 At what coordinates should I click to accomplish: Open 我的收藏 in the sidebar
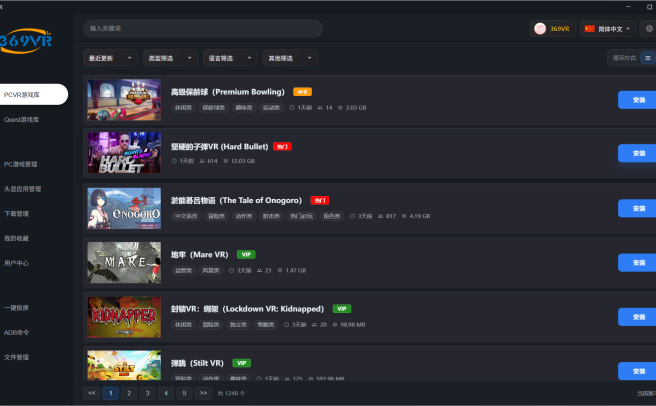pos(16,238)
